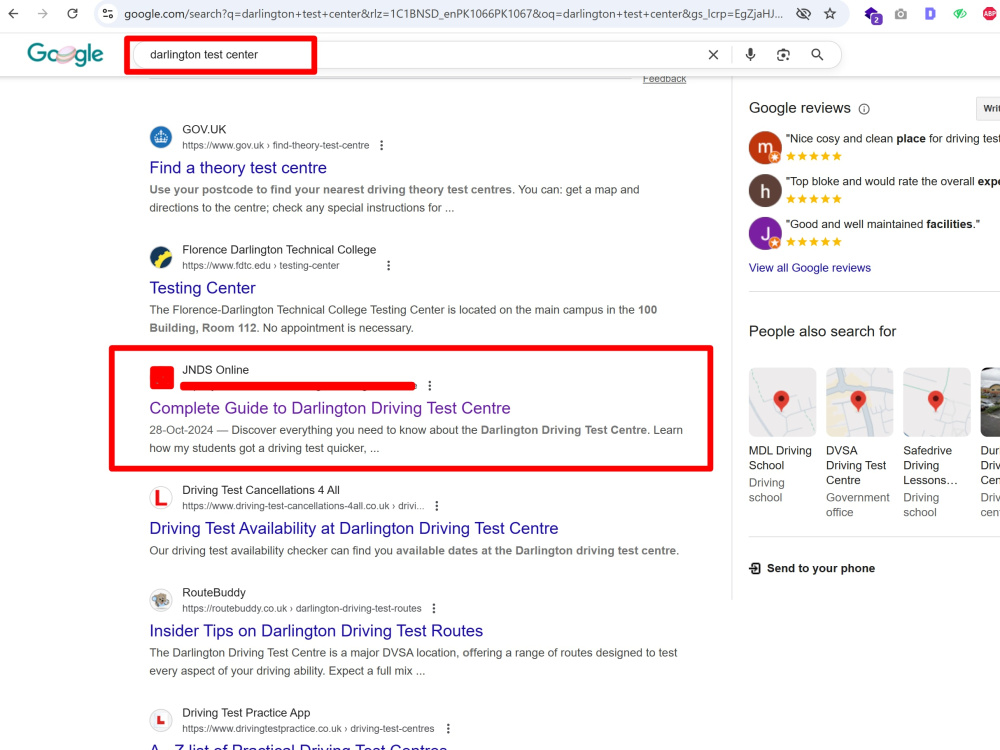Click Florence Darlington Technical College favicon
The width and height of the screenshot is (1000, 750).
(161, 257)
